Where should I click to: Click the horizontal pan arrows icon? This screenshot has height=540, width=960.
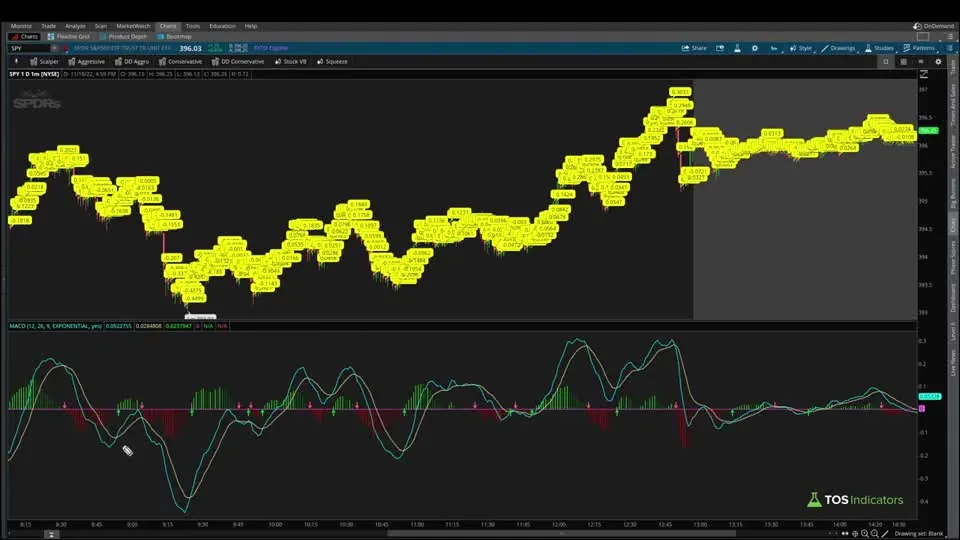[x=845, y=534]
